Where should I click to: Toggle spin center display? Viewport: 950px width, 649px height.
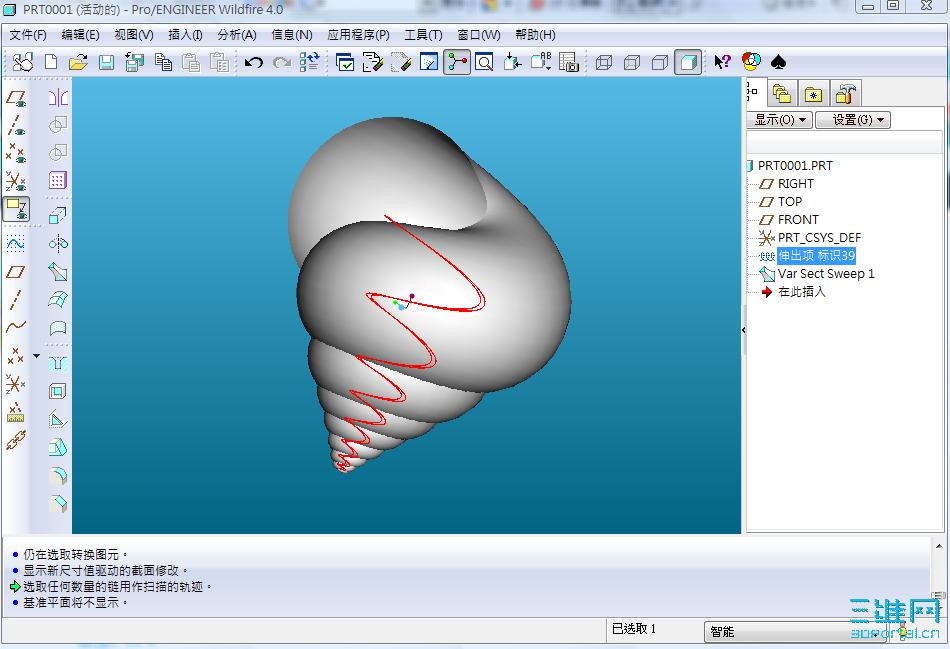457,62
